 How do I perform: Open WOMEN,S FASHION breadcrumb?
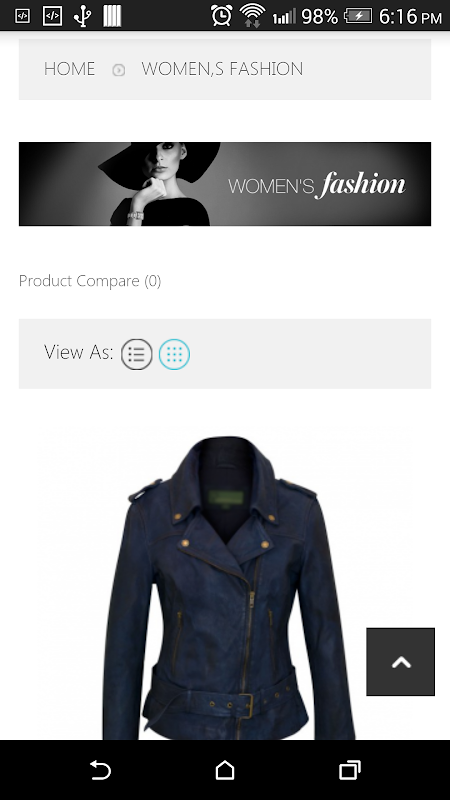click(222, 69)
